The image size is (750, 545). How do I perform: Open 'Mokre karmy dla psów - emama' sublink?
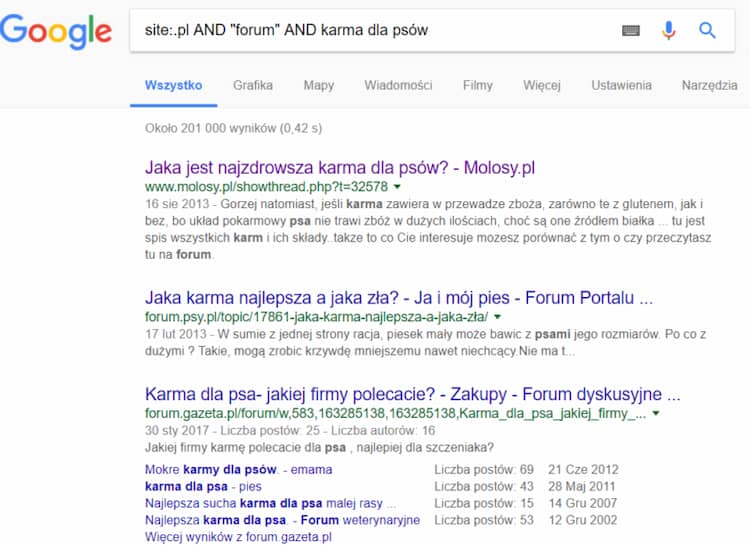pos(239,470)
